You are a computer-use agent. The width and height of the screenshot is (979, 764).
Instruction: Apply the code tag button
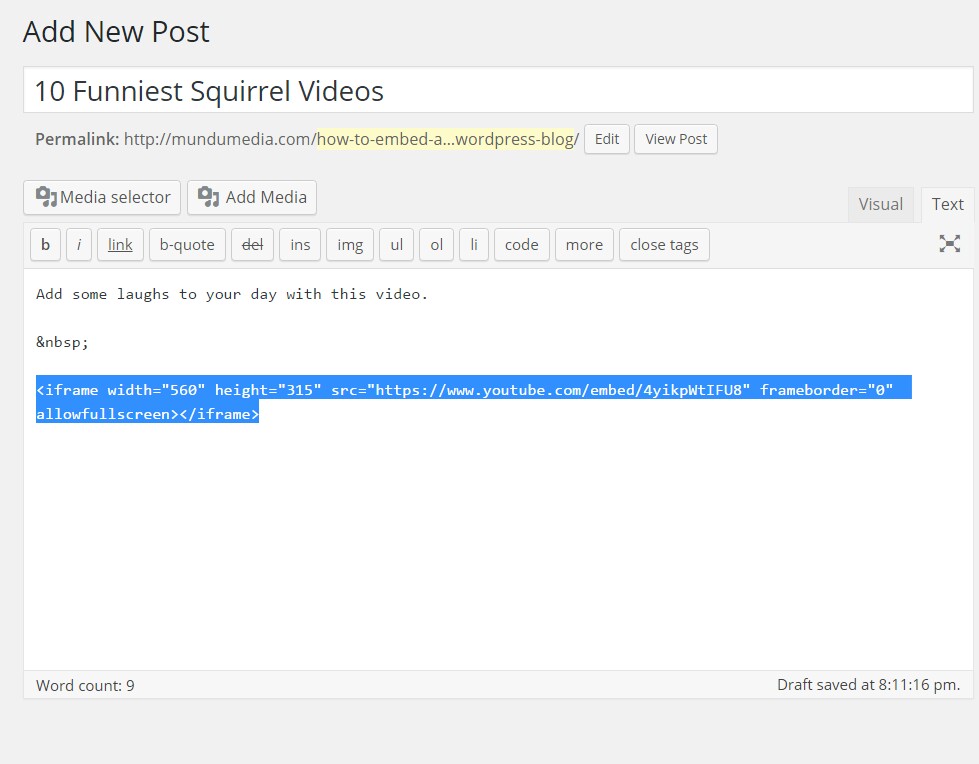tap(521, 245)
